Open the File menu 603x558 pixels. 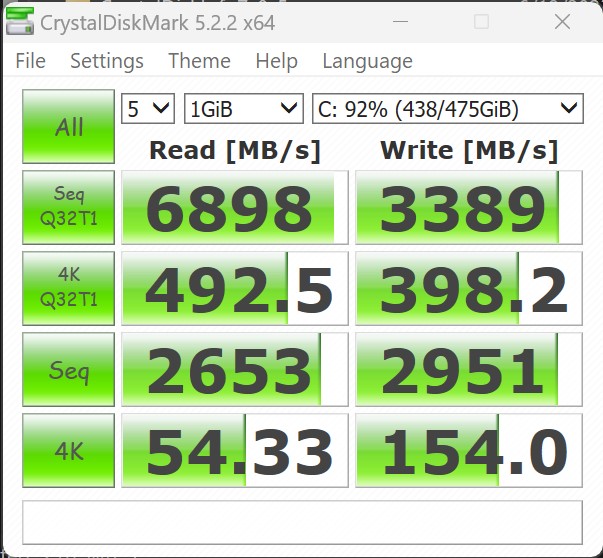point(30,61)
